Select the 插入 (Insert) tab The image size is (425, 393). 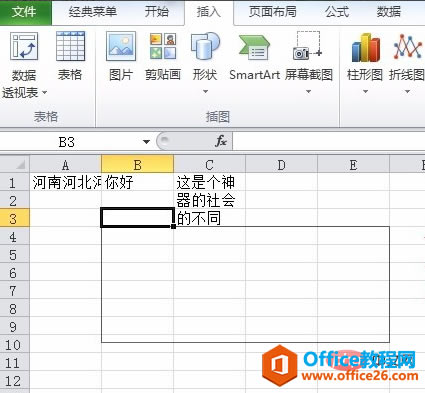[x=209, y=12]
